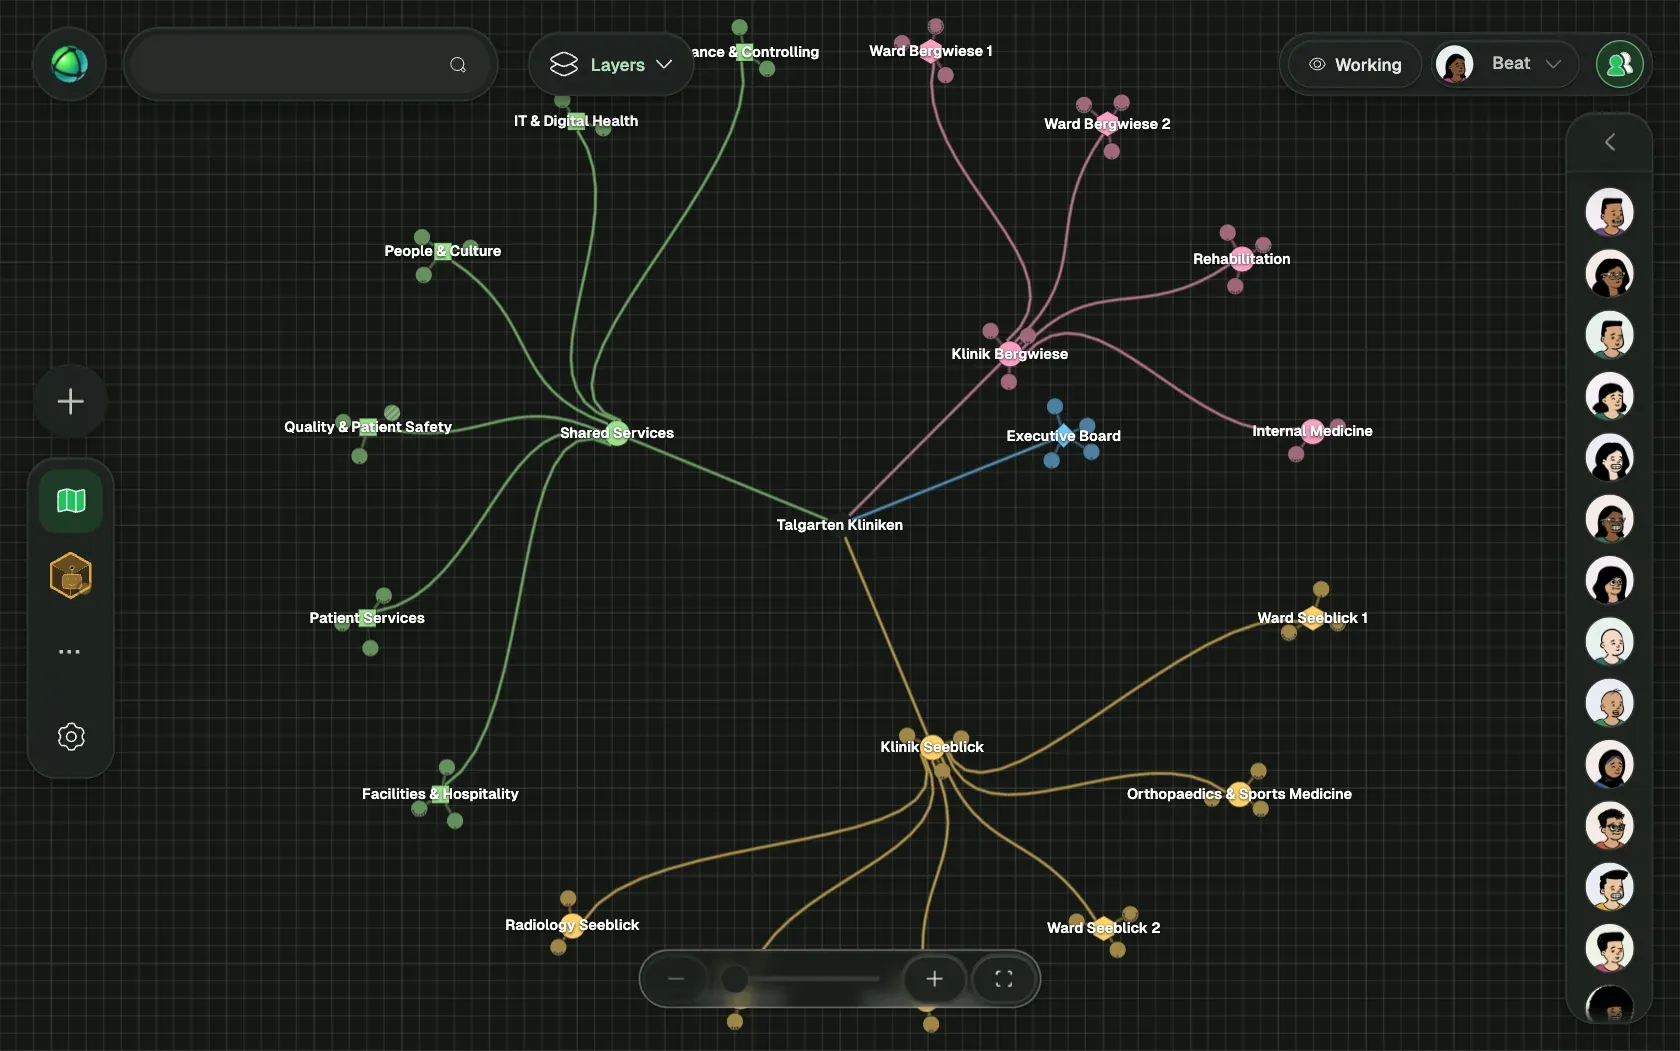Select the Klinik Seeblick node
The height and width of the screenshot is (1051, 1680).
[x=932, y=747]
